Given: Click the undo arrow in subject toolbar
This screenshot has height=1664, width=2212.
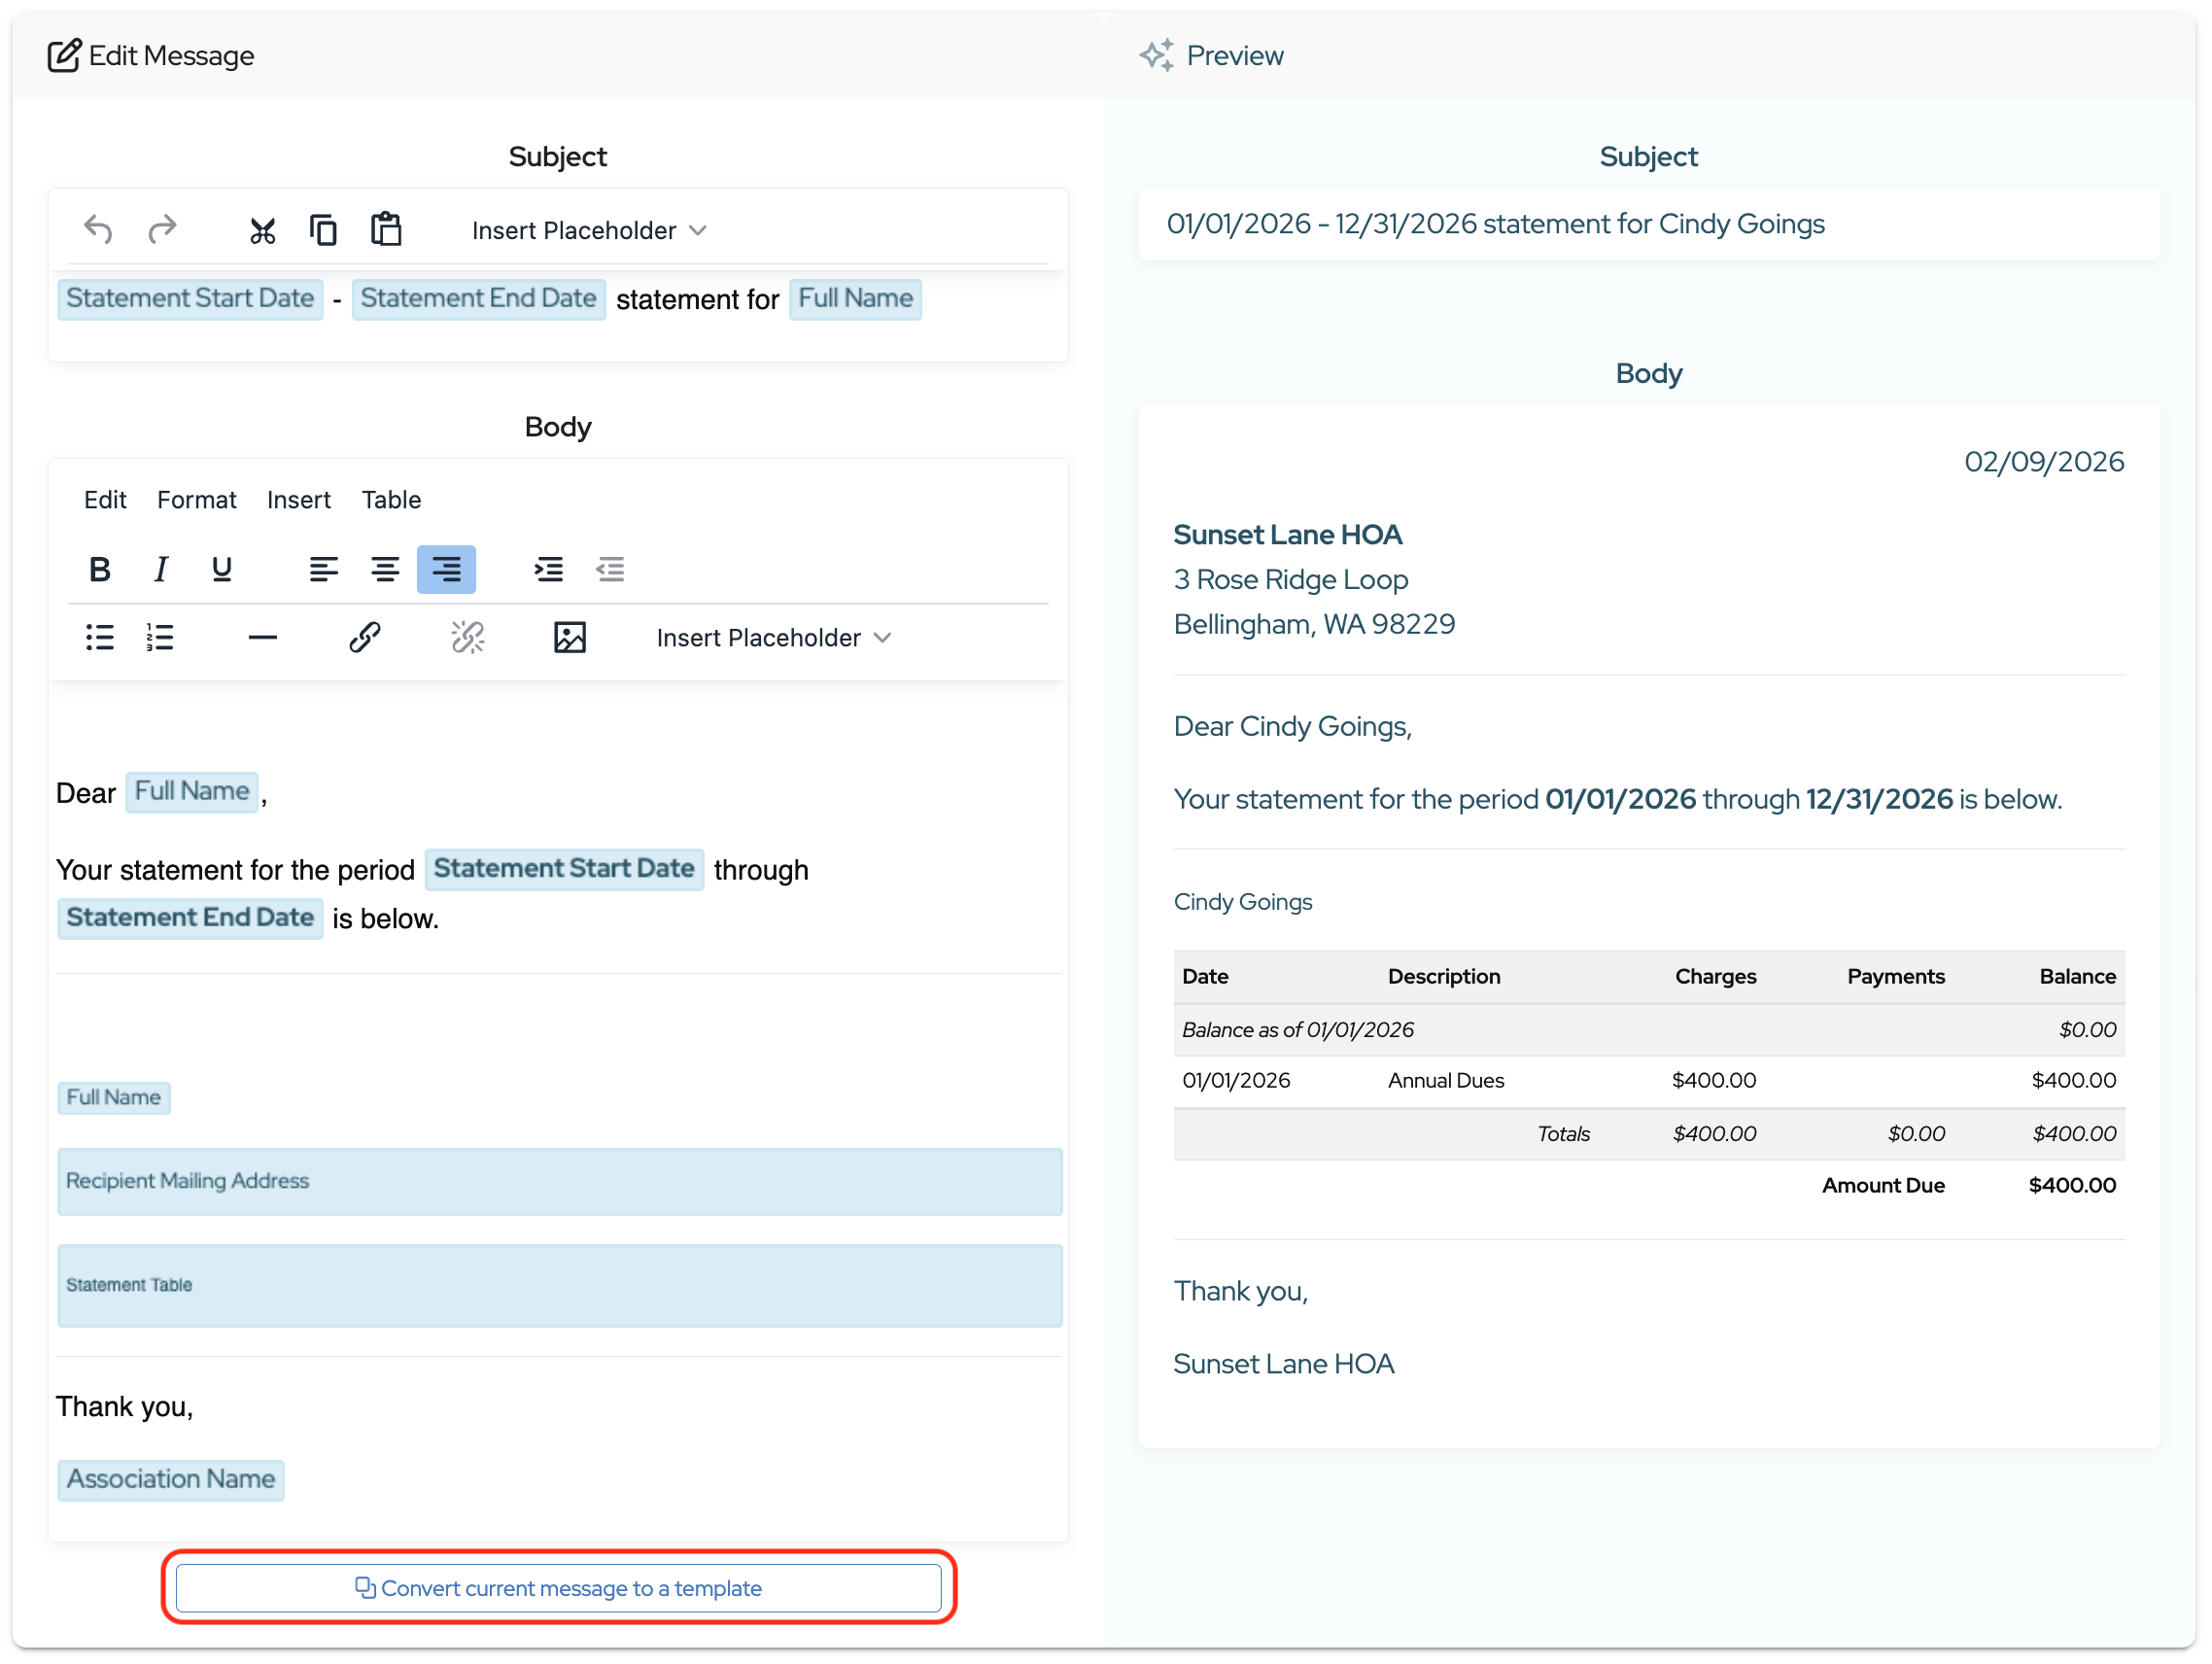Looking at the screenshot, I should click(x=98, y=230).
